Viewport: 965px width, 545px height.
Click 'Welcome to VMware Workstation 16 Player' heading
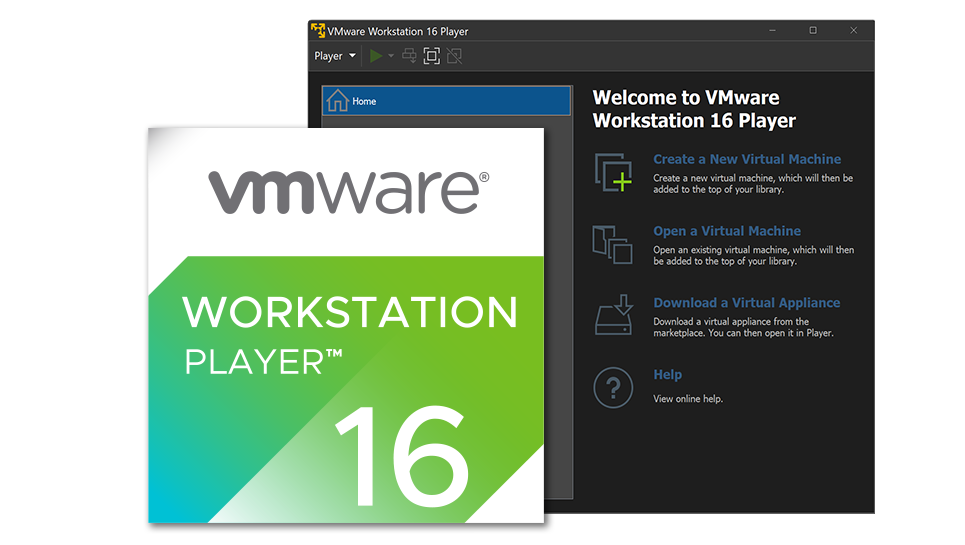click(x=694, y=109)
